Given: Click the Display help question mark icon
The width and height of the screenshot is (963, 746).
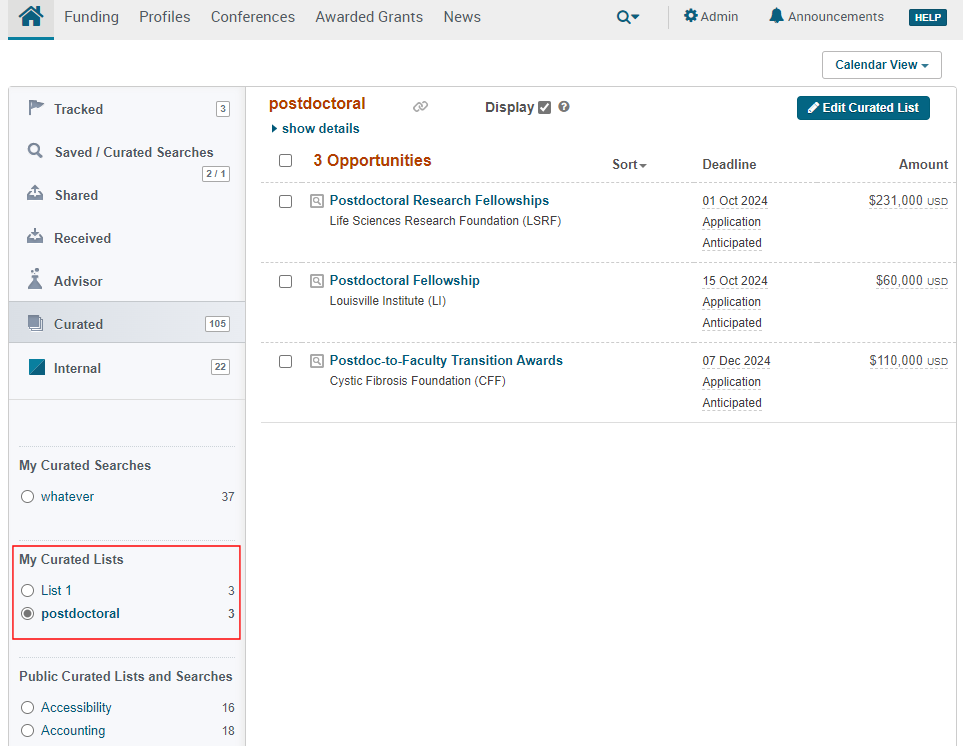Looking at the screenshot, I should click(x=564, y=107).
